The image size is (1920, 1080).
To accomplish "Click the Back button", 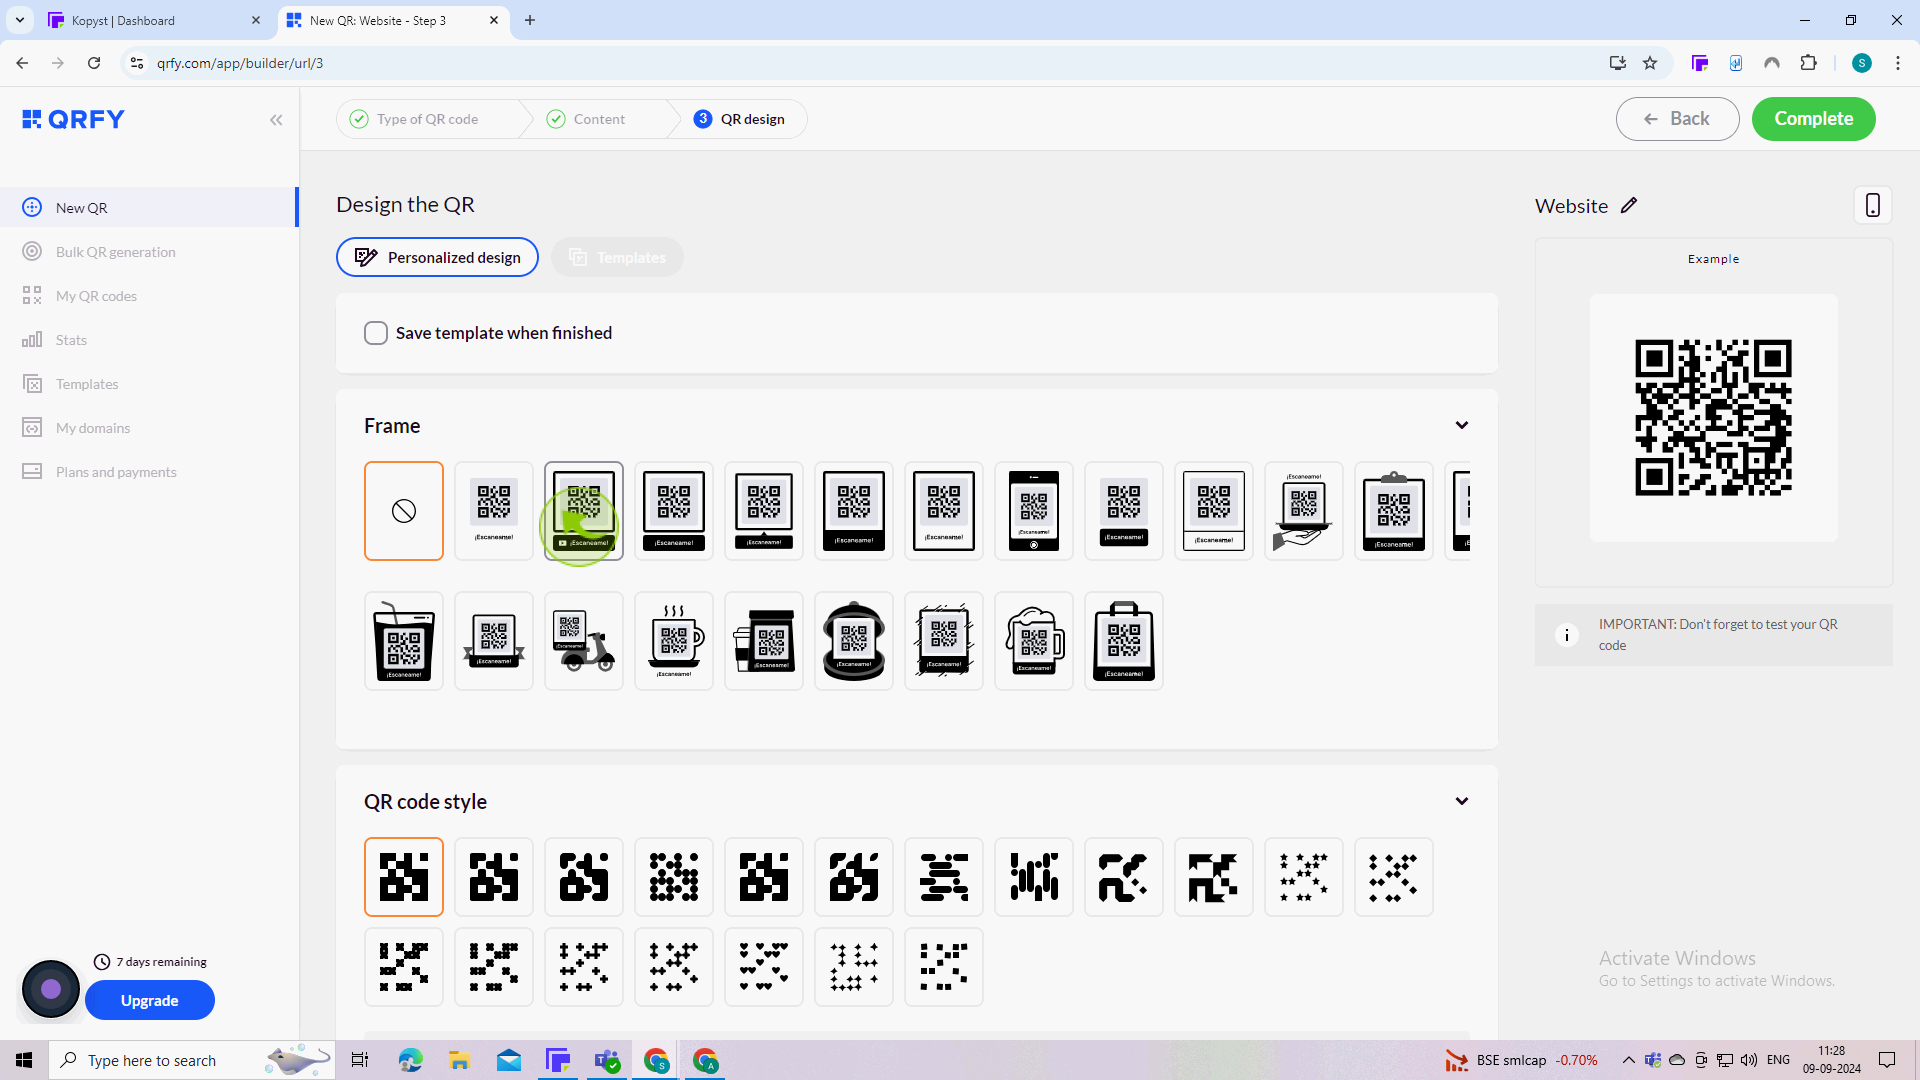I will tap(1677, 119).
